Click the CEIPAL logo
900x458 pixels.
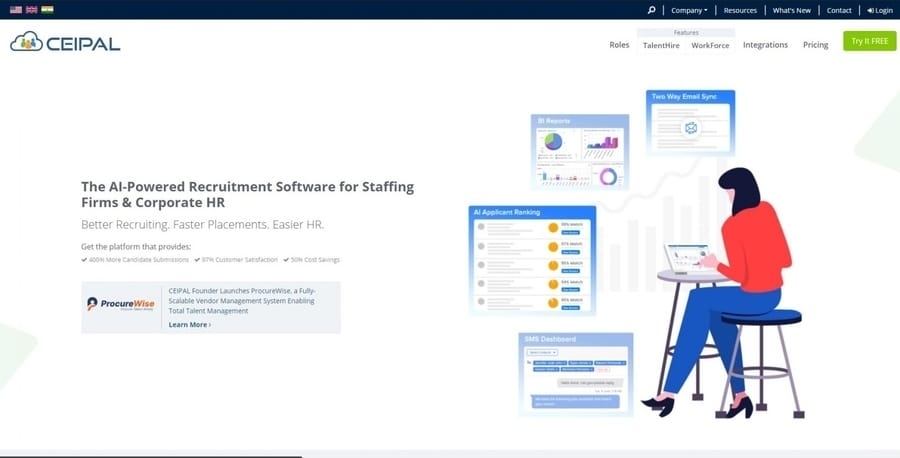[65, 42]
